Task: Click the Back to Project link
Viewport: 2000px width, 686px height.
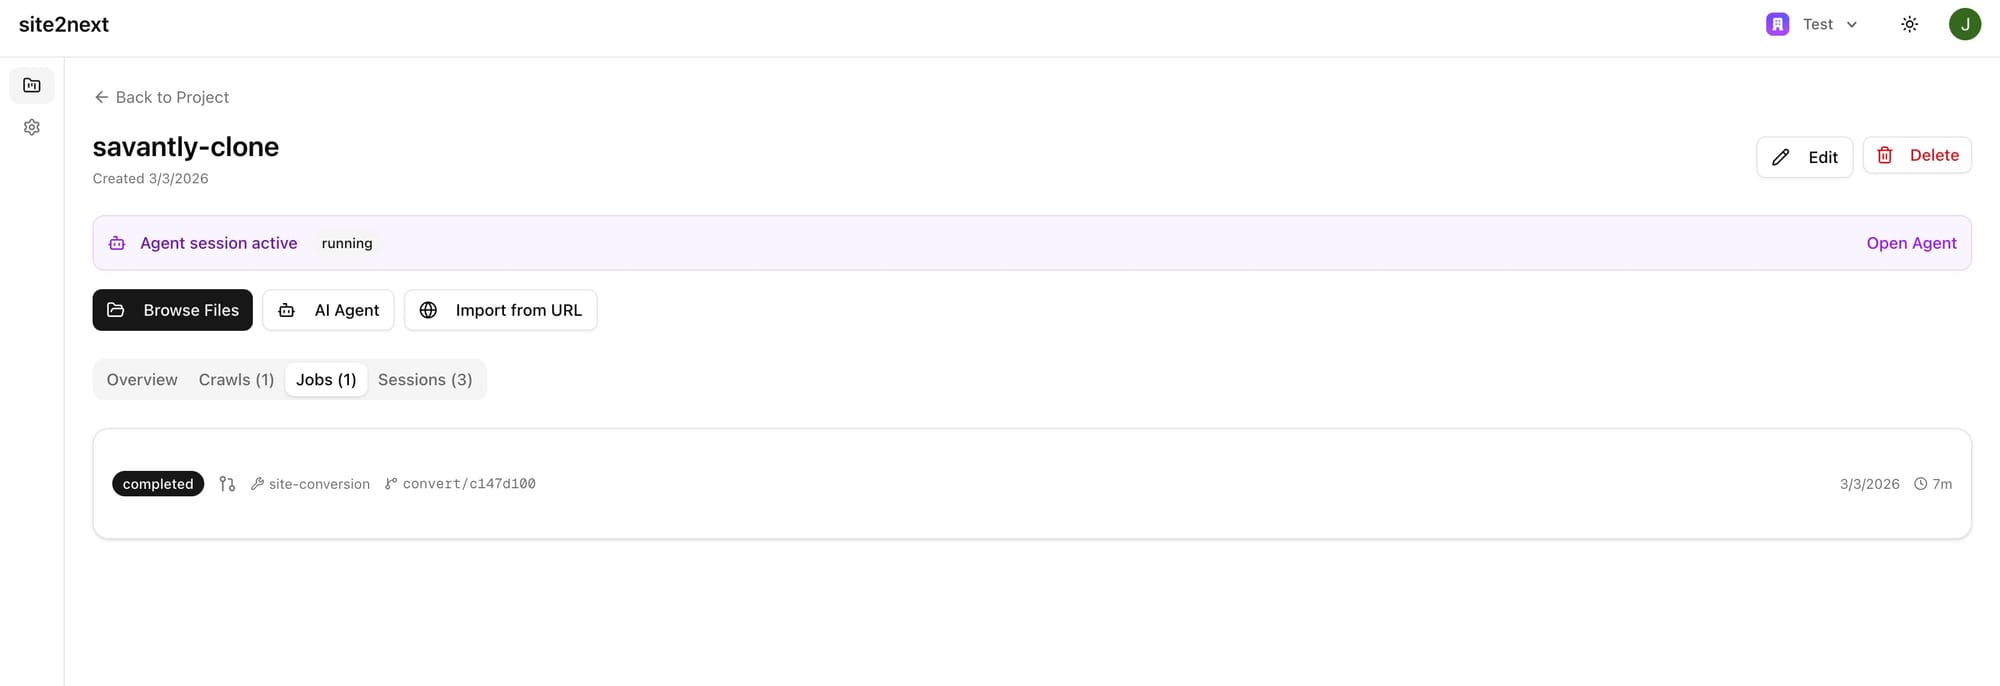Action: [162, 97]
